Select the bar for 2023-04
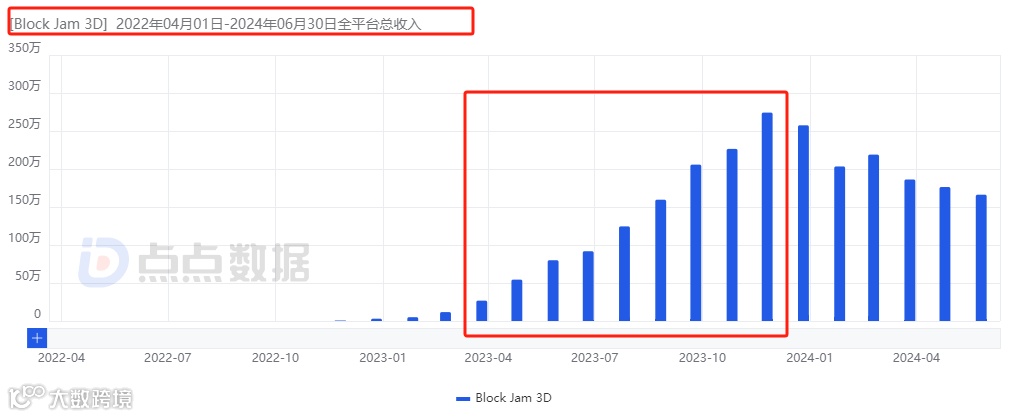 click(481, 311)
